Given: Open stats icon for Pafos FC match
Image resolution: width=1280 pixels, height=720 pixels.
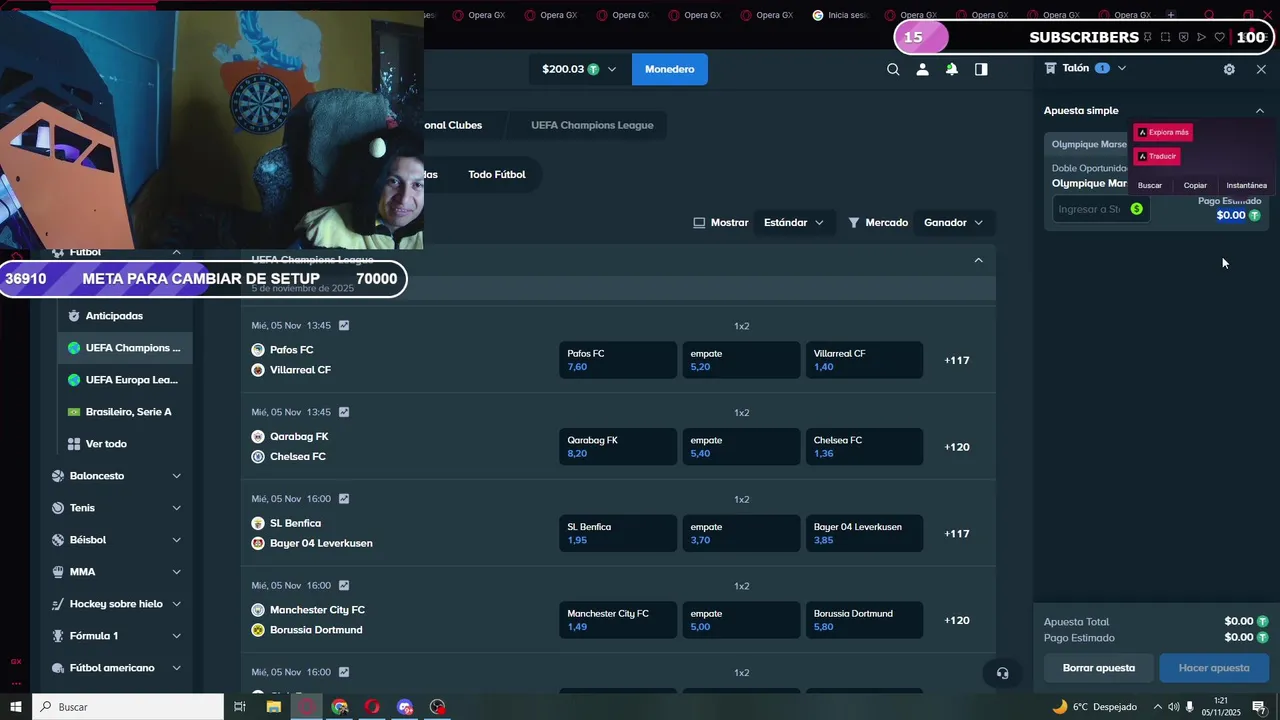Looking at the screenshot, I should (x=344, y=325).
